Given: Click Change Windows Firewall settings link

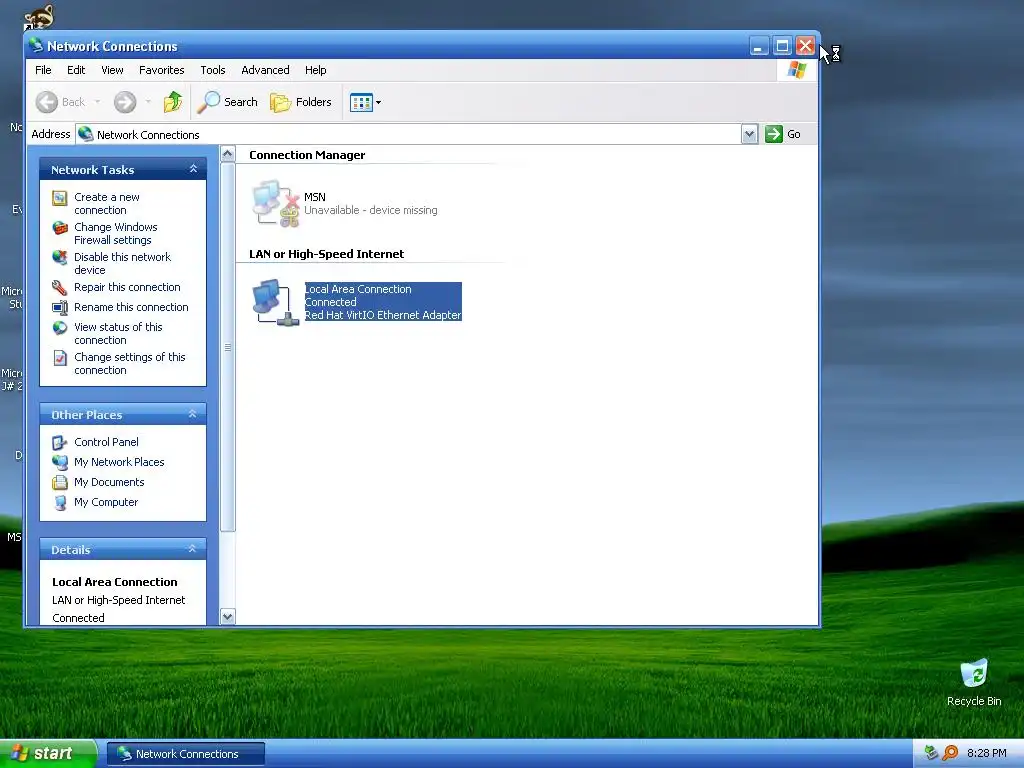Looking at the screenshot, I should [x=116, y=233].
